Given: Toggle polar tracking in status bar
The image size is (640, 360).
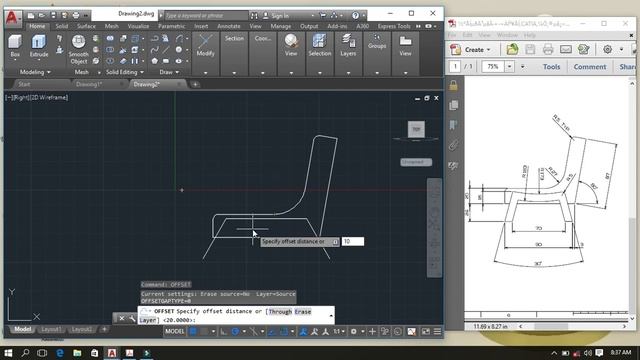Looking at the screenshot, I should click(x=235, y=331).
